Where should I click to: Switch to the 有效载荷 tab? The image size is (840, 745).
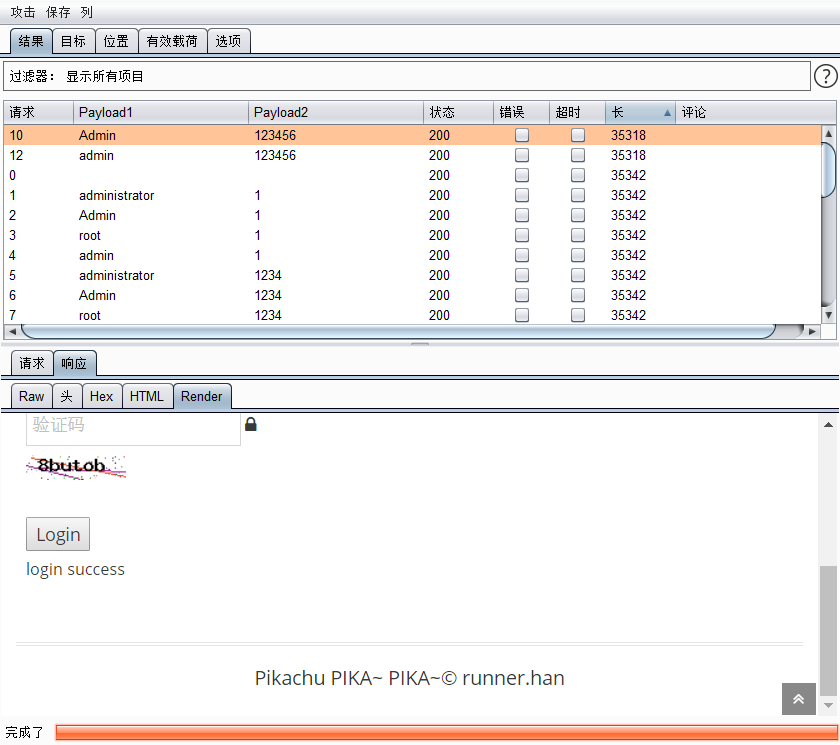point(171,41)
